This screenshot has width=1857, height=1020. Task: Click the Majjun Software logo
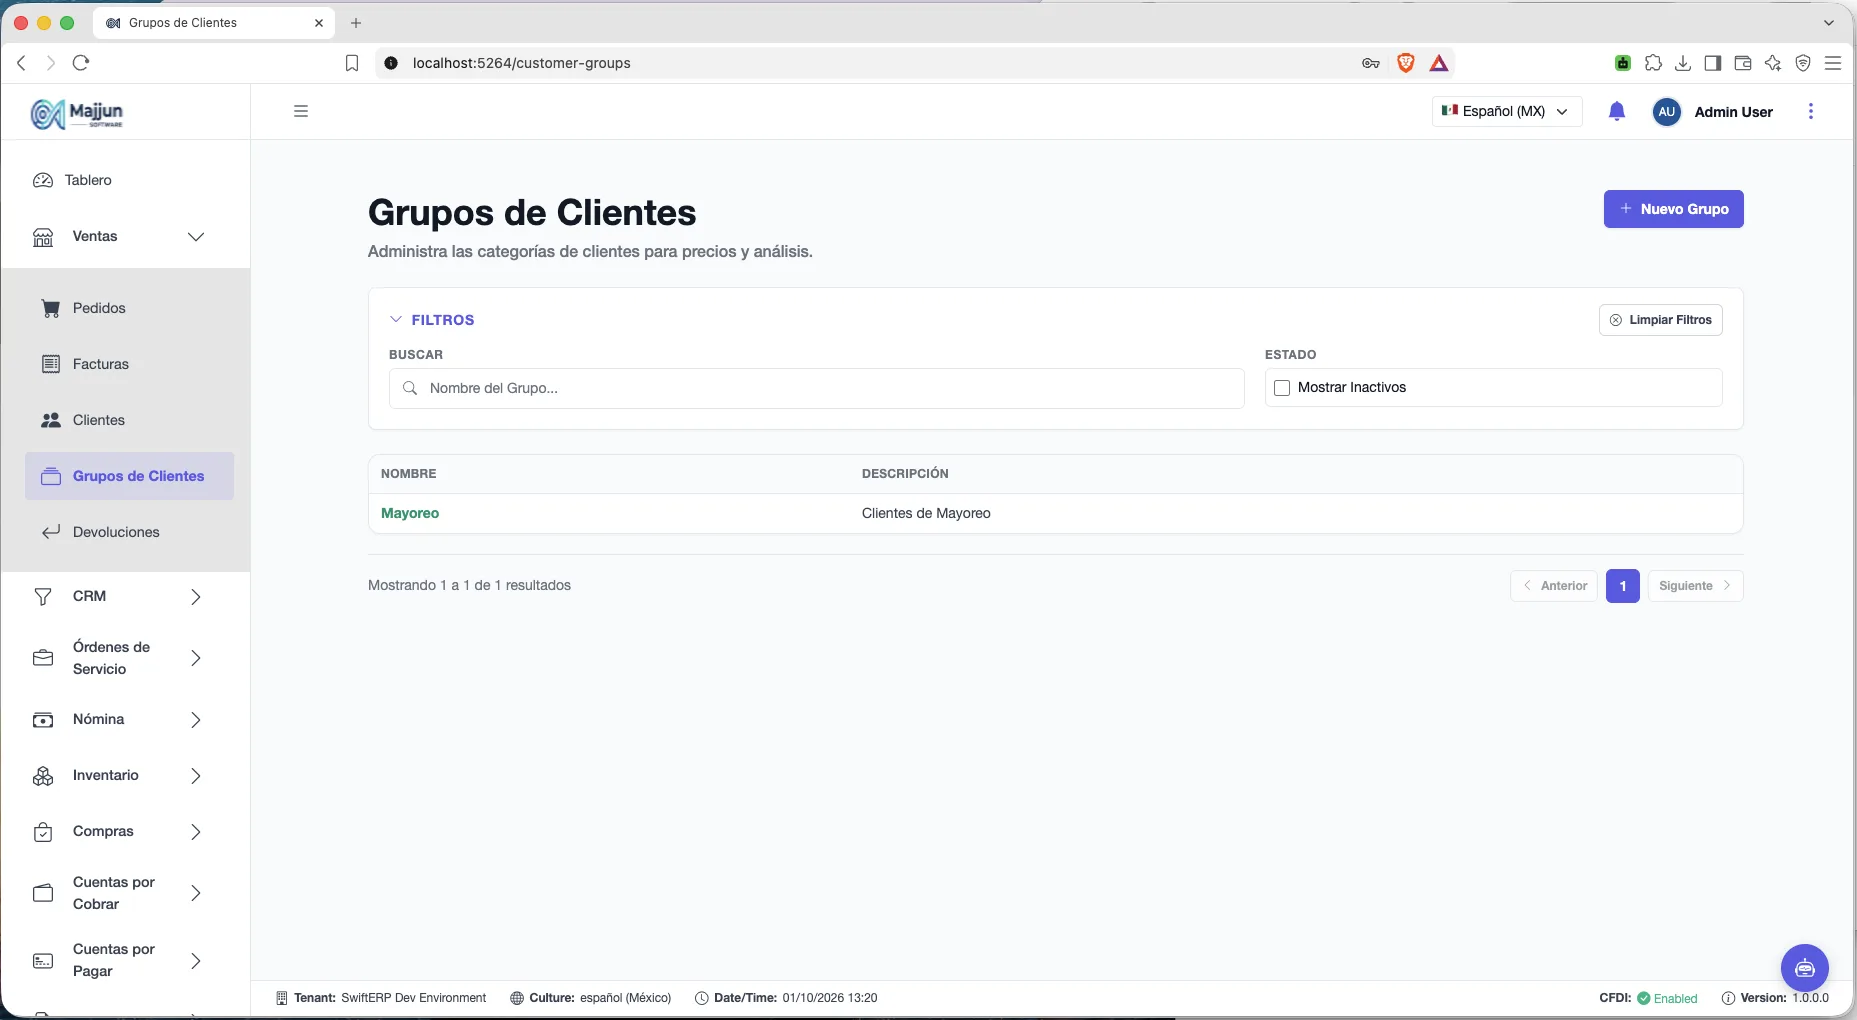pos(77,113)
